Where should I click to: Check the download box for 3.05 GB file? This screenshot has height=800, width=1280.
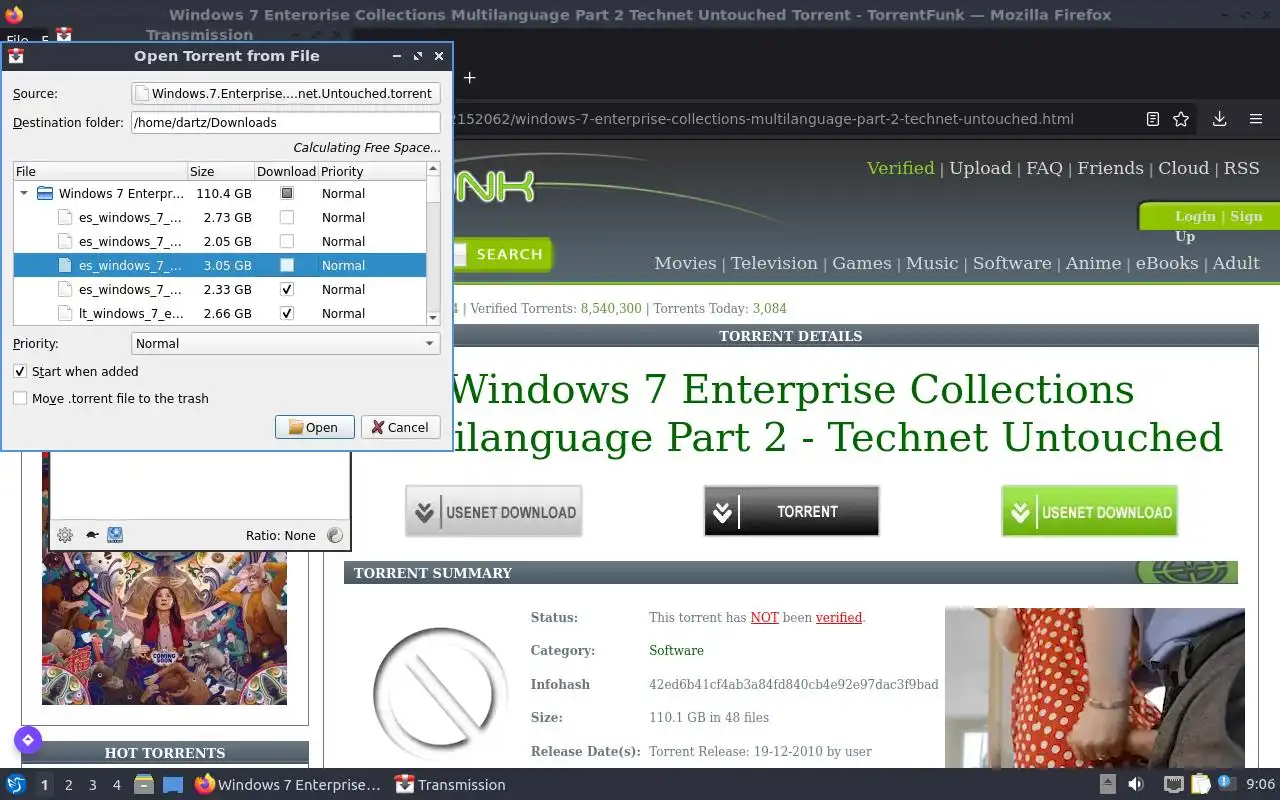pyautogui.click(x=287, y=266)
